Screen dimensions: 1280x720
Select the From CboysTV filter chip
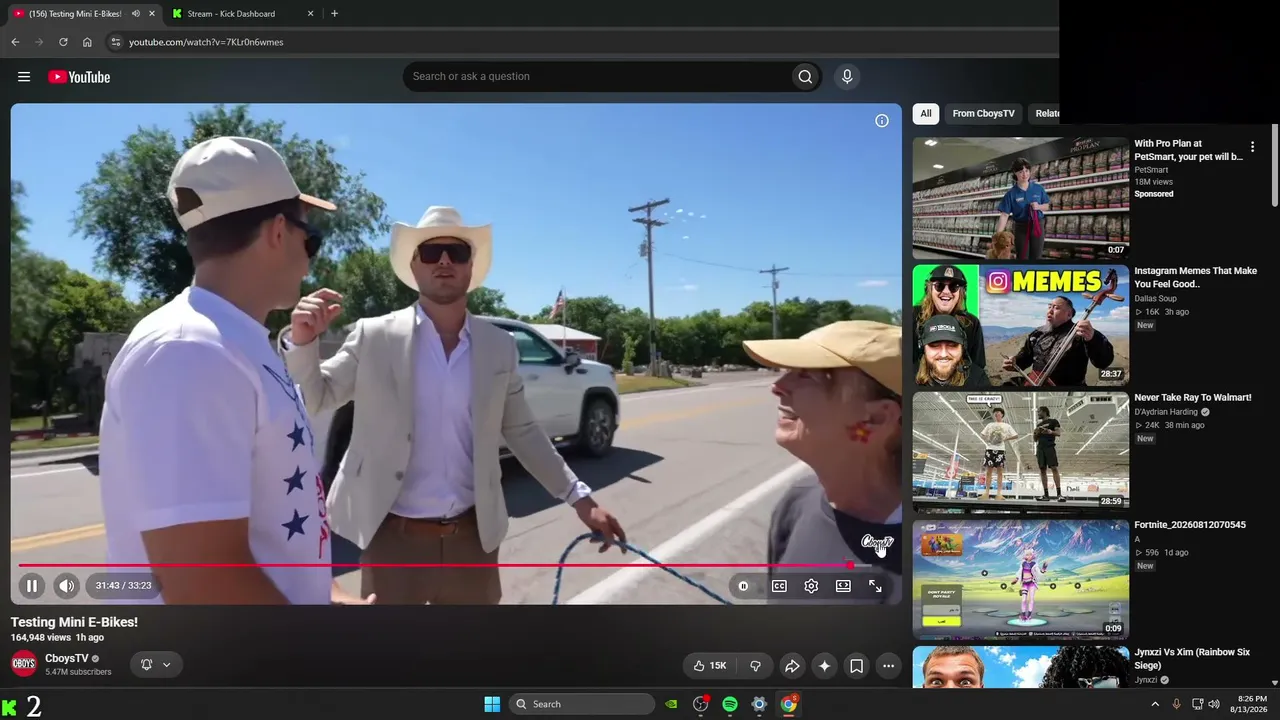(984, 114)
